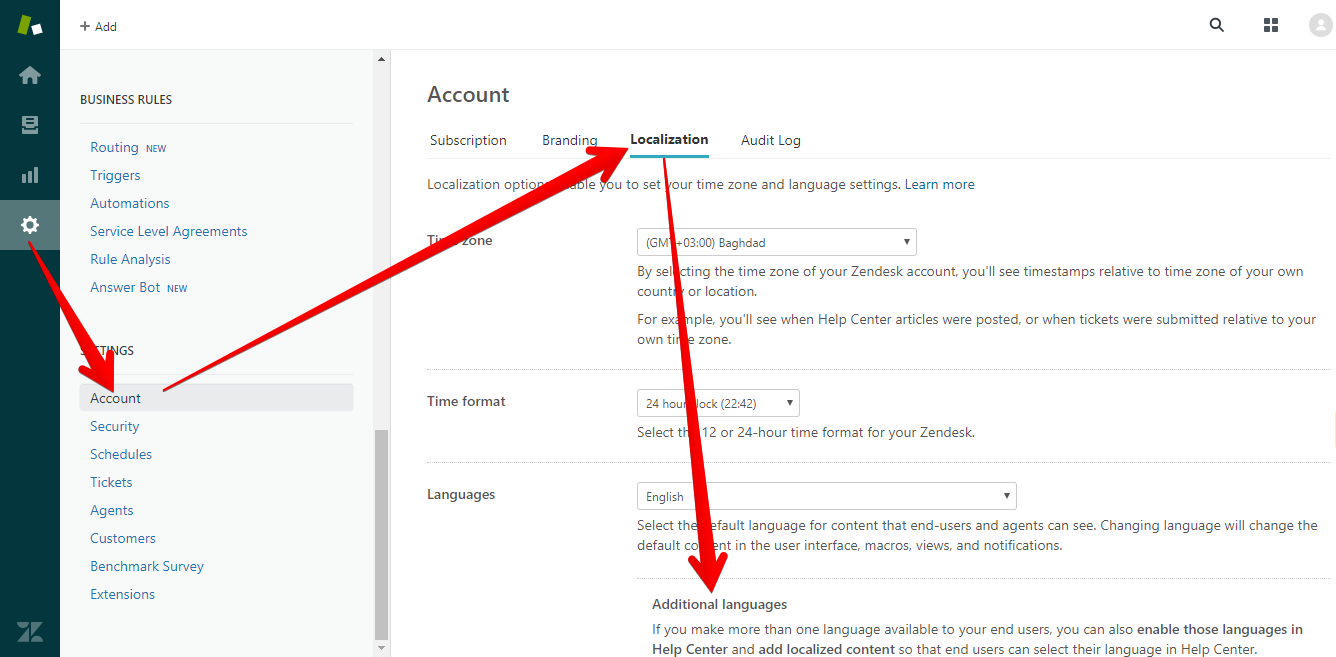Click the Zendesk Z icon at bottom left
The width and height of the screenshot is (1336, 657).
(30, 632)
